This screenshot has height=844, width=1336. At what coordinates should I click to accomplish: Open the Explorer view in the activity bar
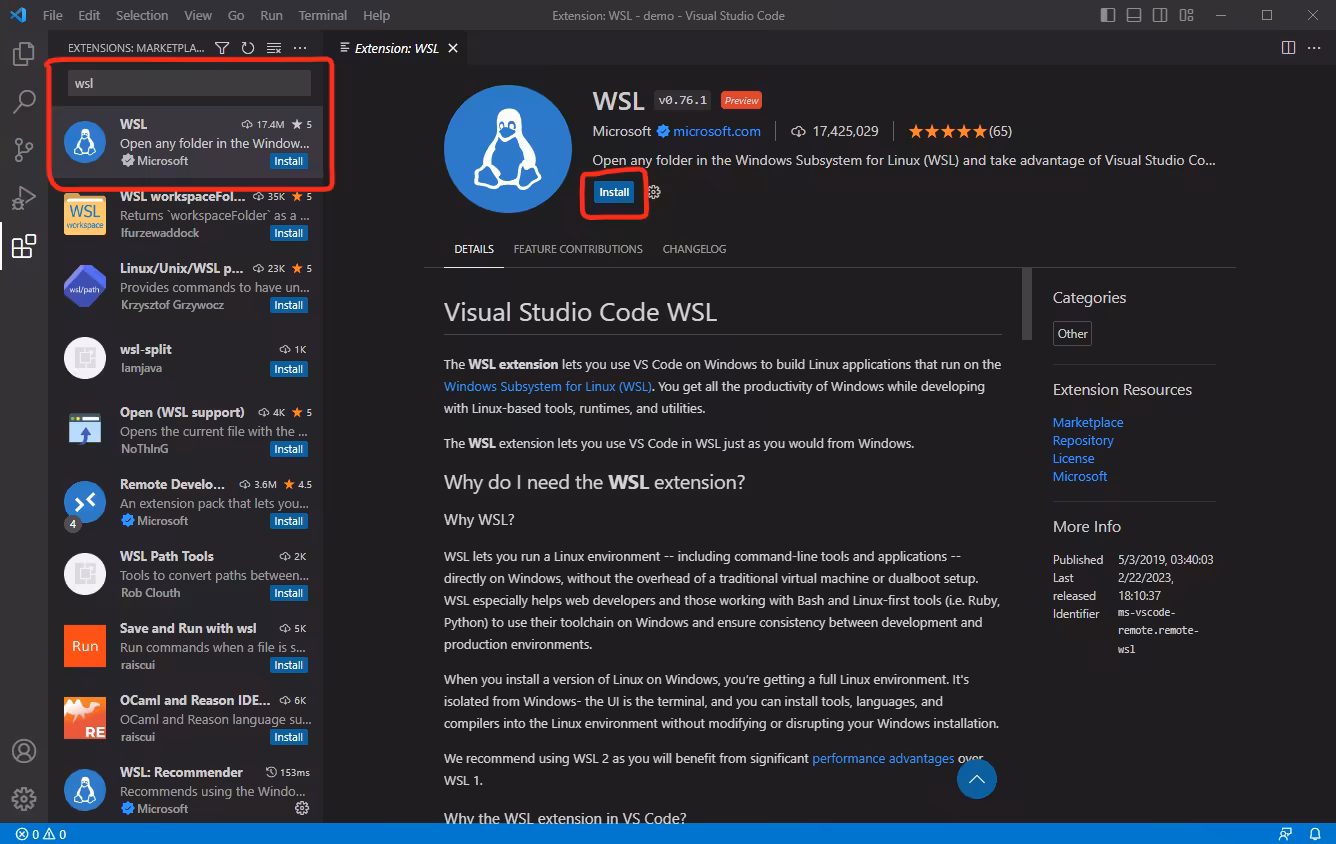point(24,54)
